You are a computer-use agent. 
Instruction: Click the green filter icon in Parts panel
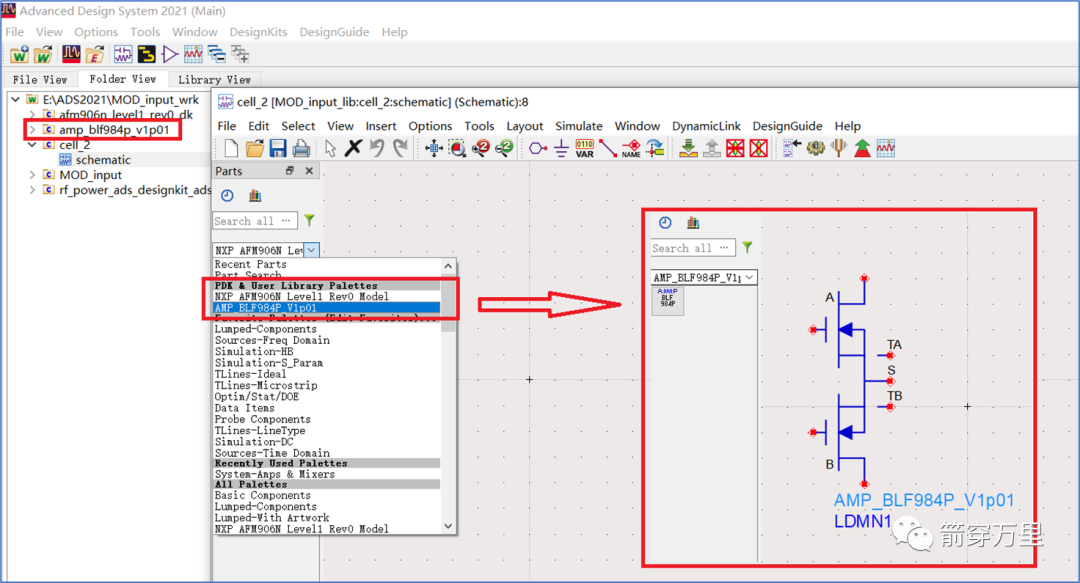(x=310, y=220)
